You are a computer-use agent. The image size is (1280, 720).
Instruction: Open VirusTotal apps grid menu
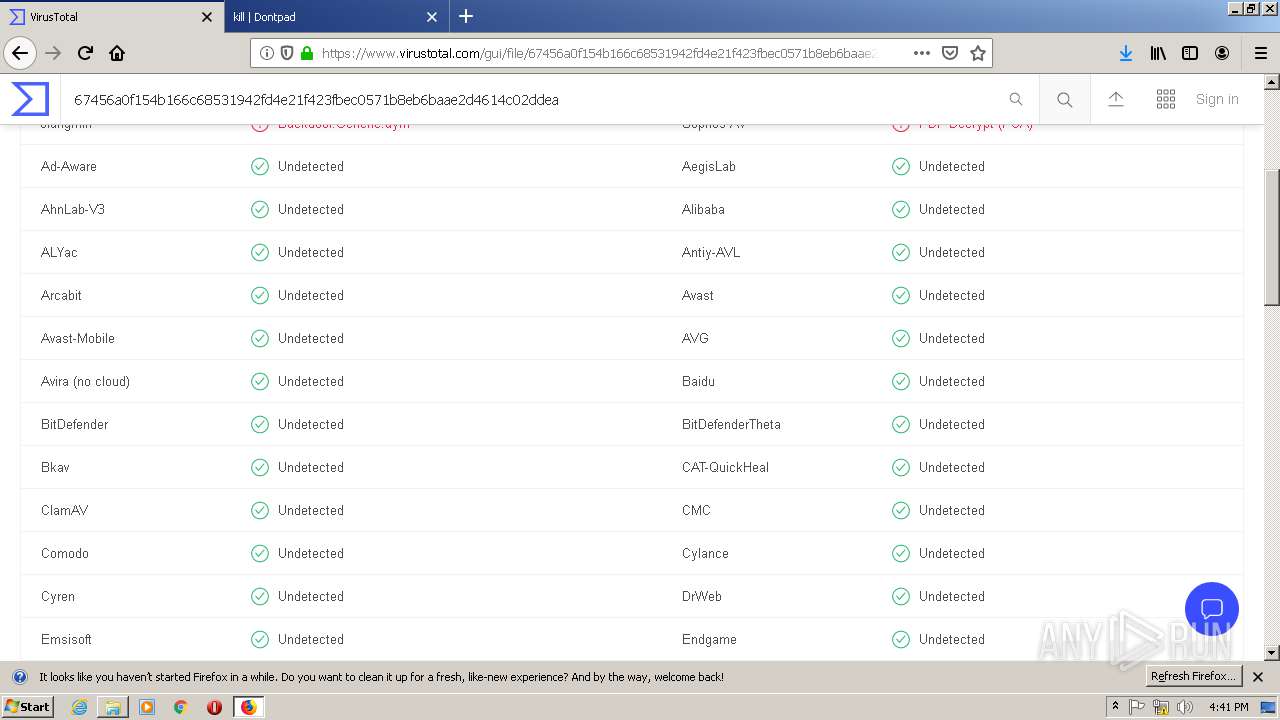point(1166,99)
